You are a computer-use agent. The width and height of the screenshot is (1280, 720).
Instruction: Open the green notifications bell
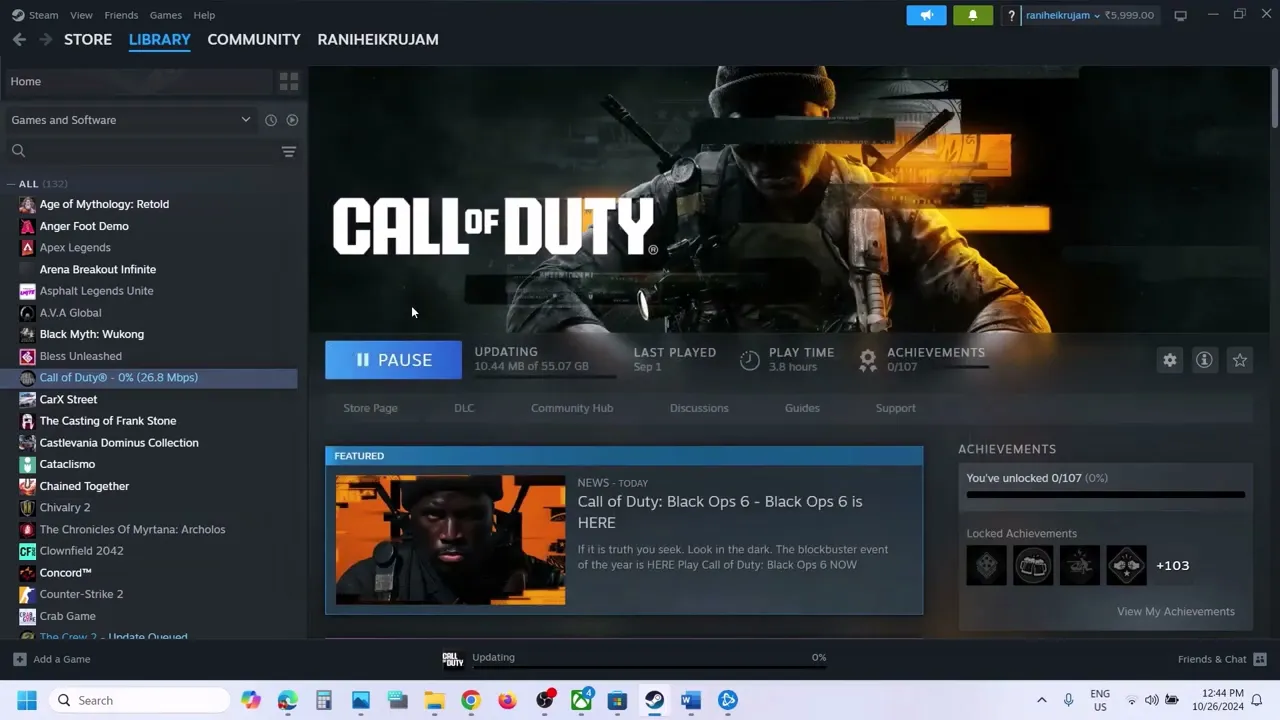click(x=972, y=15)
